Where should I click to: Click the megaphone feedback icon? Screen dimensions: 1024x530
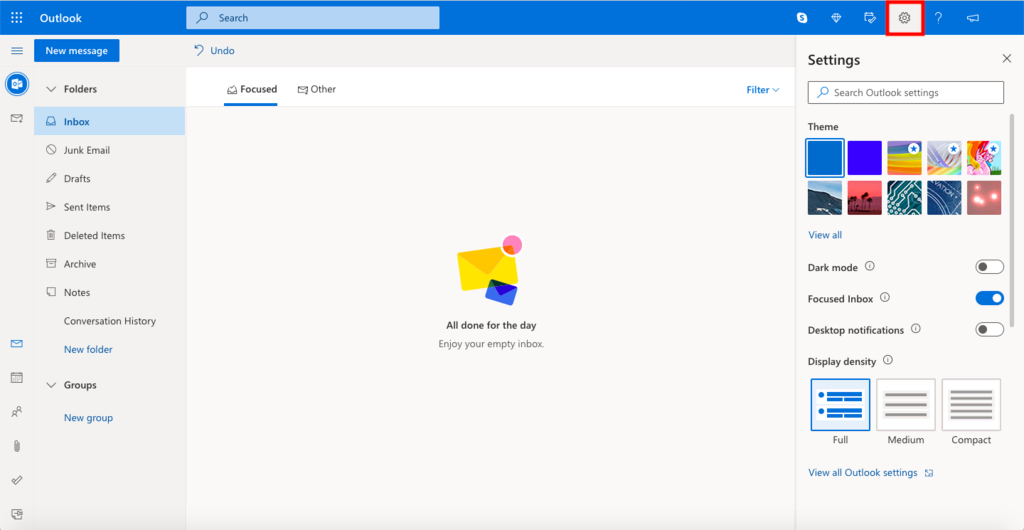point(973,18)
